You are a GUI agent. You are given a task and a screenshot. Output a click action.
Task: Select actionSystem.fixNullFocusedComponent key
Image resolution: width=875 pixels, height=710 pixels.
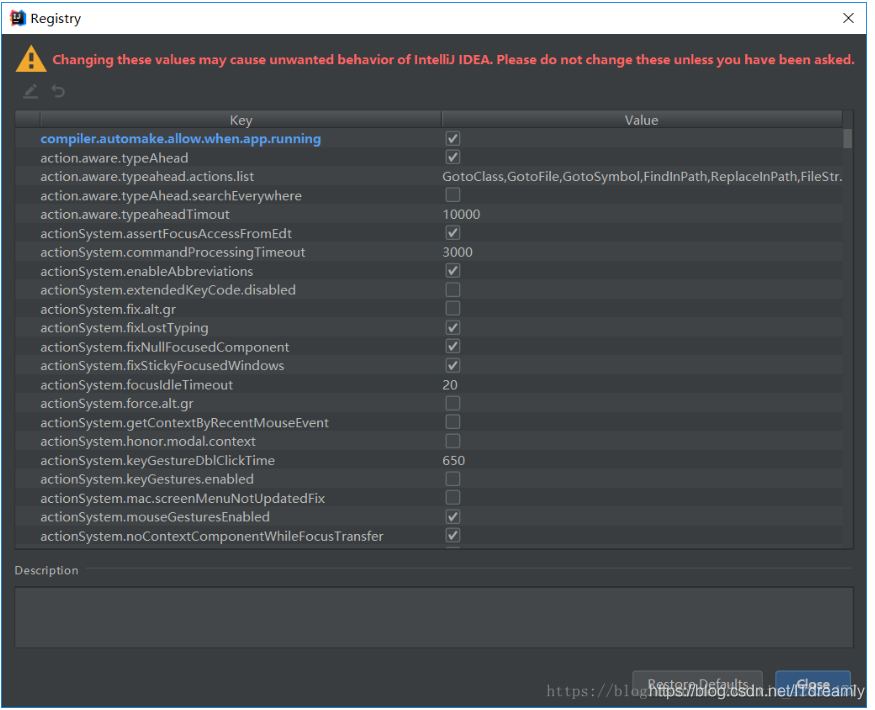[165, 347]
